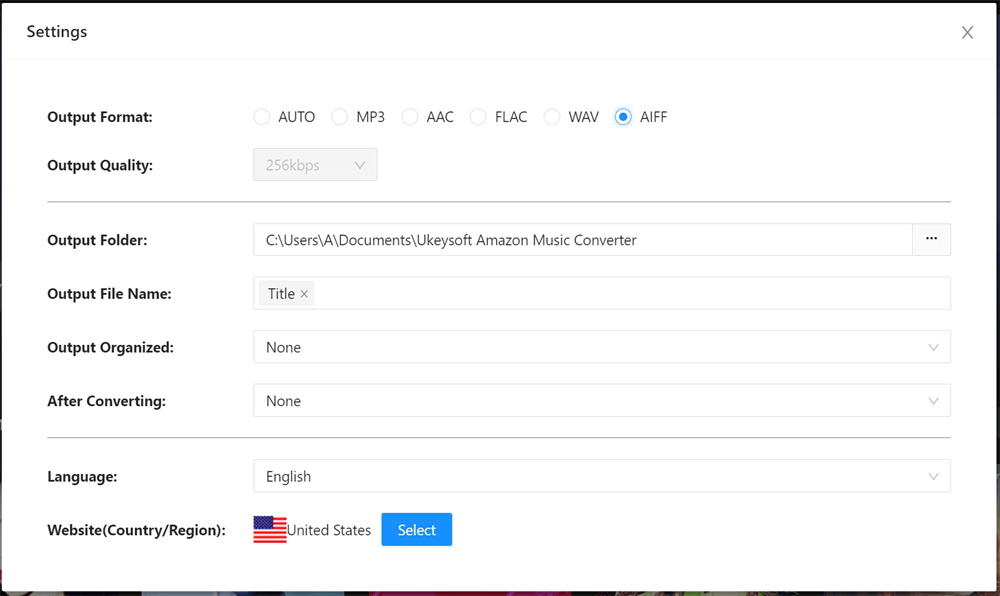Click the Output Organized chevron icon
The width and height of the screenshot is (1000, 596).
pos(935,347)
